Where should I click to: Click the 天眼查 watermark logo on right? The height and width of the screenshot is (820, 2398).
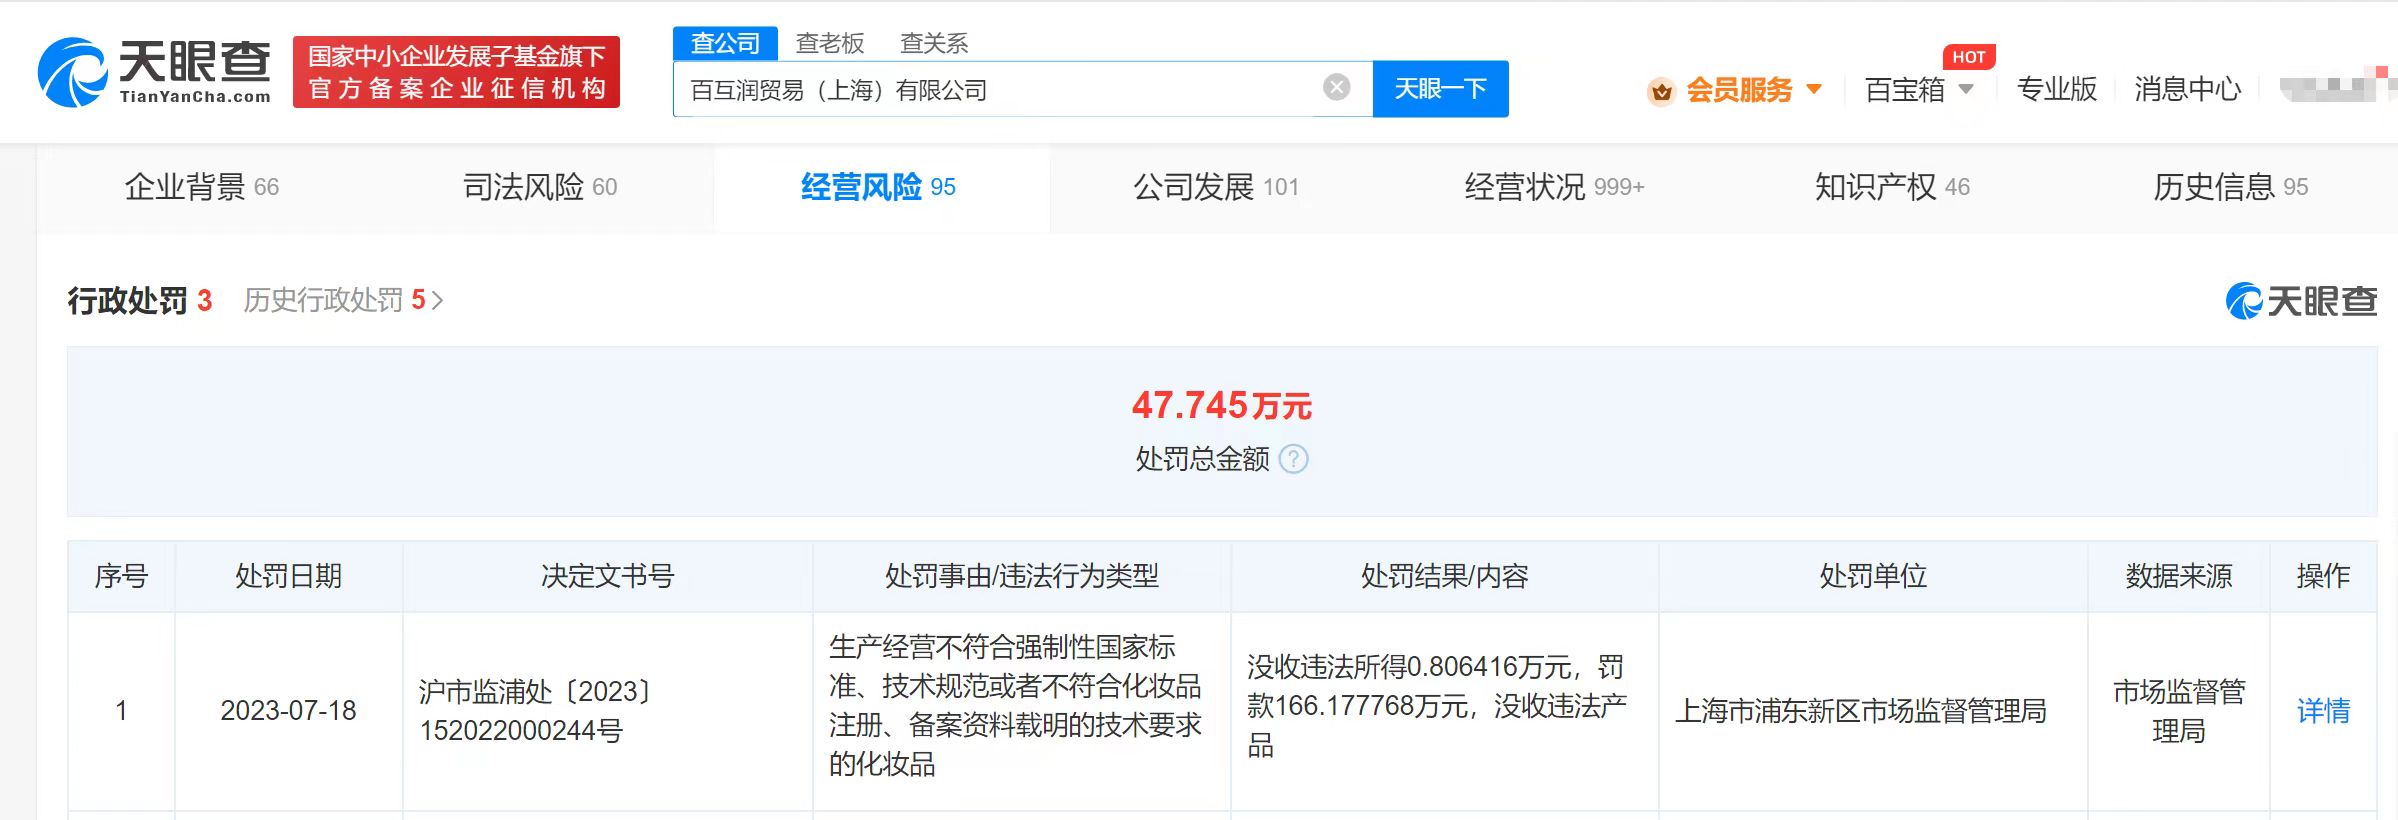click(2301, 301)
